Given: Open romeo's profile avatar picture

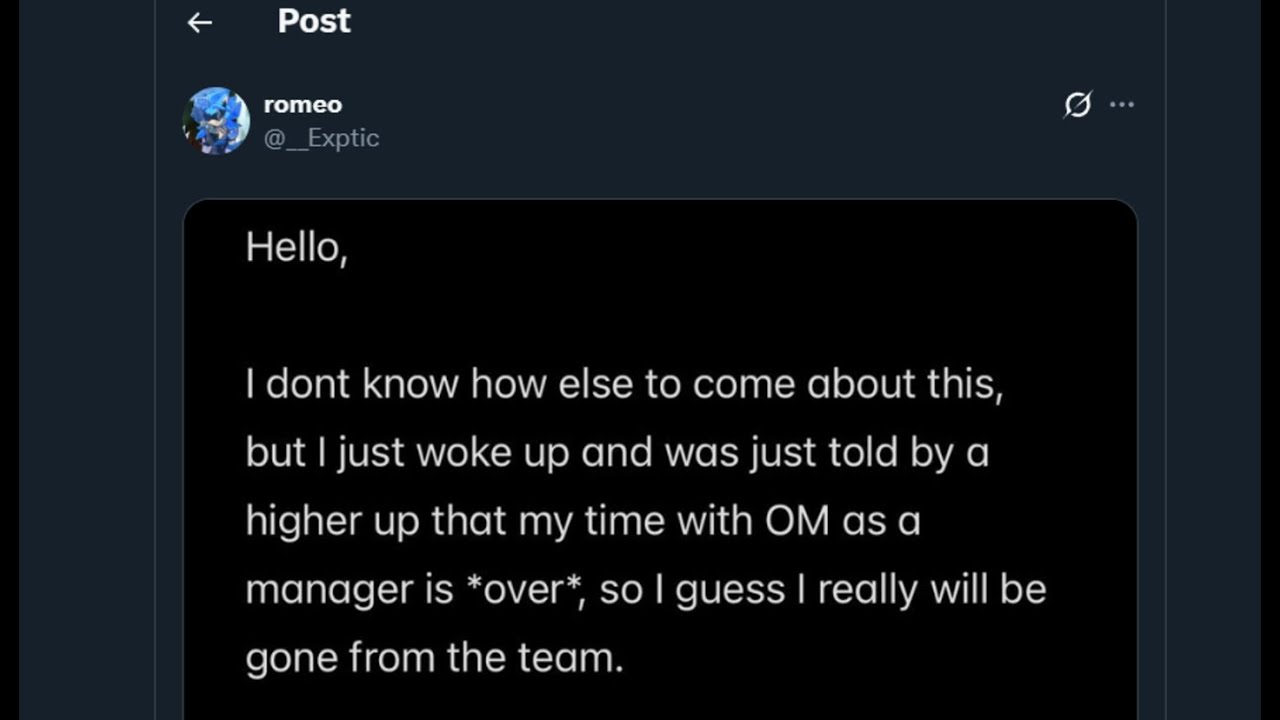Looking at the screenshot, I should [216, 121].
